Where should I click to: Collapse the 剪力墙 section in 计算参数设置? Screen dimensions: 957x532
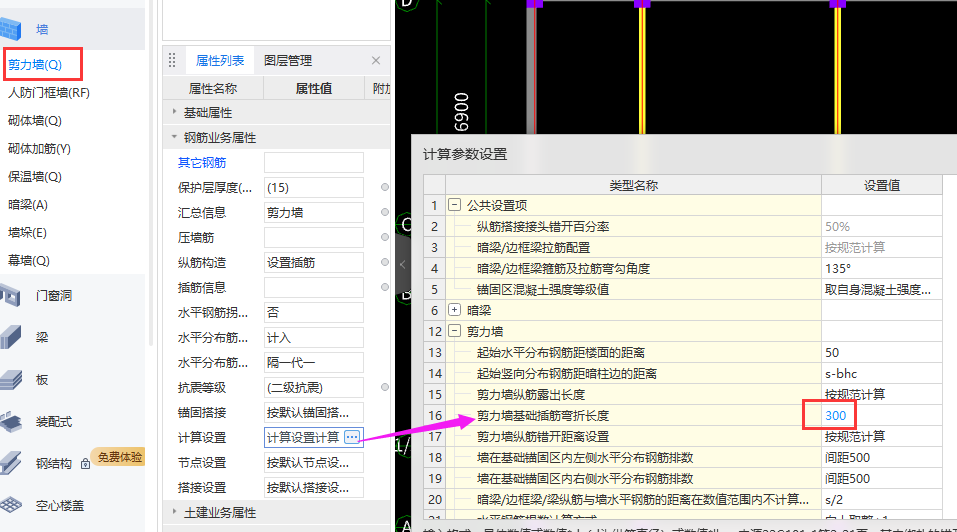coord(454,331)
